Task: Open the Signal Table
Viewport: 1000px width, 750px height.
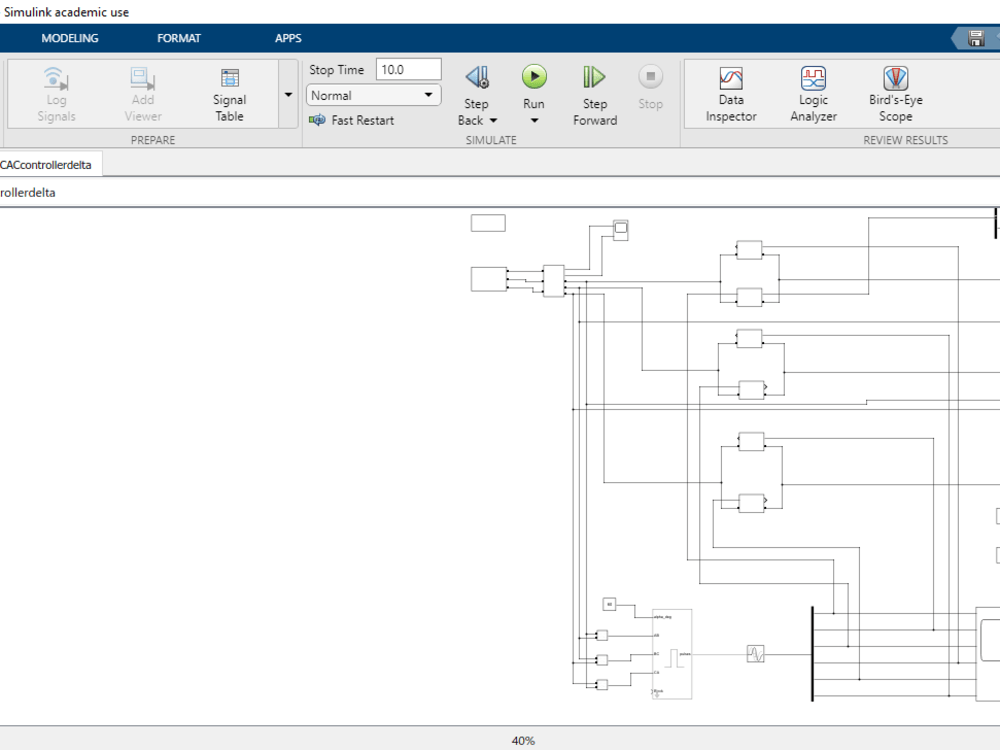Action: [229, 95]
